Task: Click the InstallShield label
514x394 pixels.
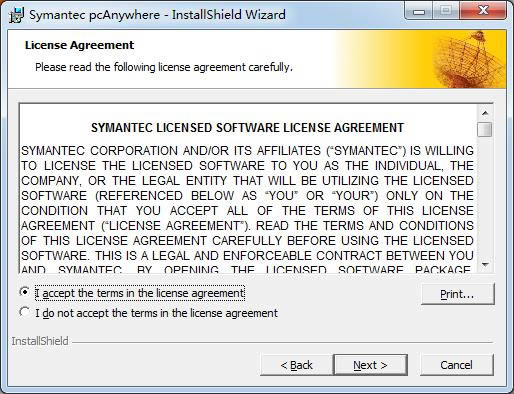Action: (x=40, y=341)
